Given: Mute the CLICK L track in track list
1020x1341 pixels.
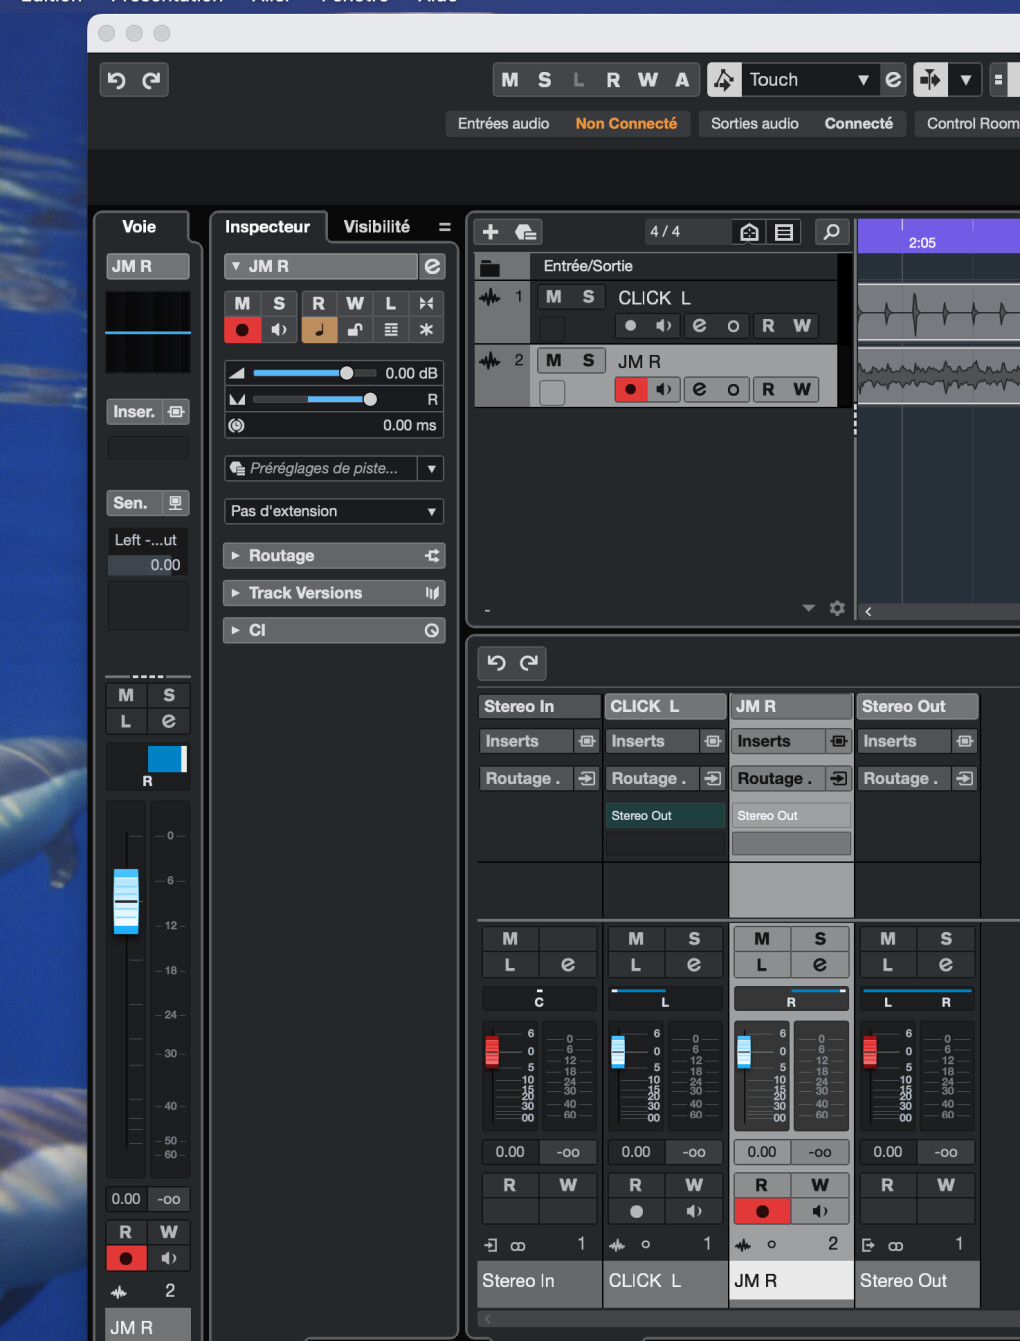Looking at the screenshot, I should (553, 297).
